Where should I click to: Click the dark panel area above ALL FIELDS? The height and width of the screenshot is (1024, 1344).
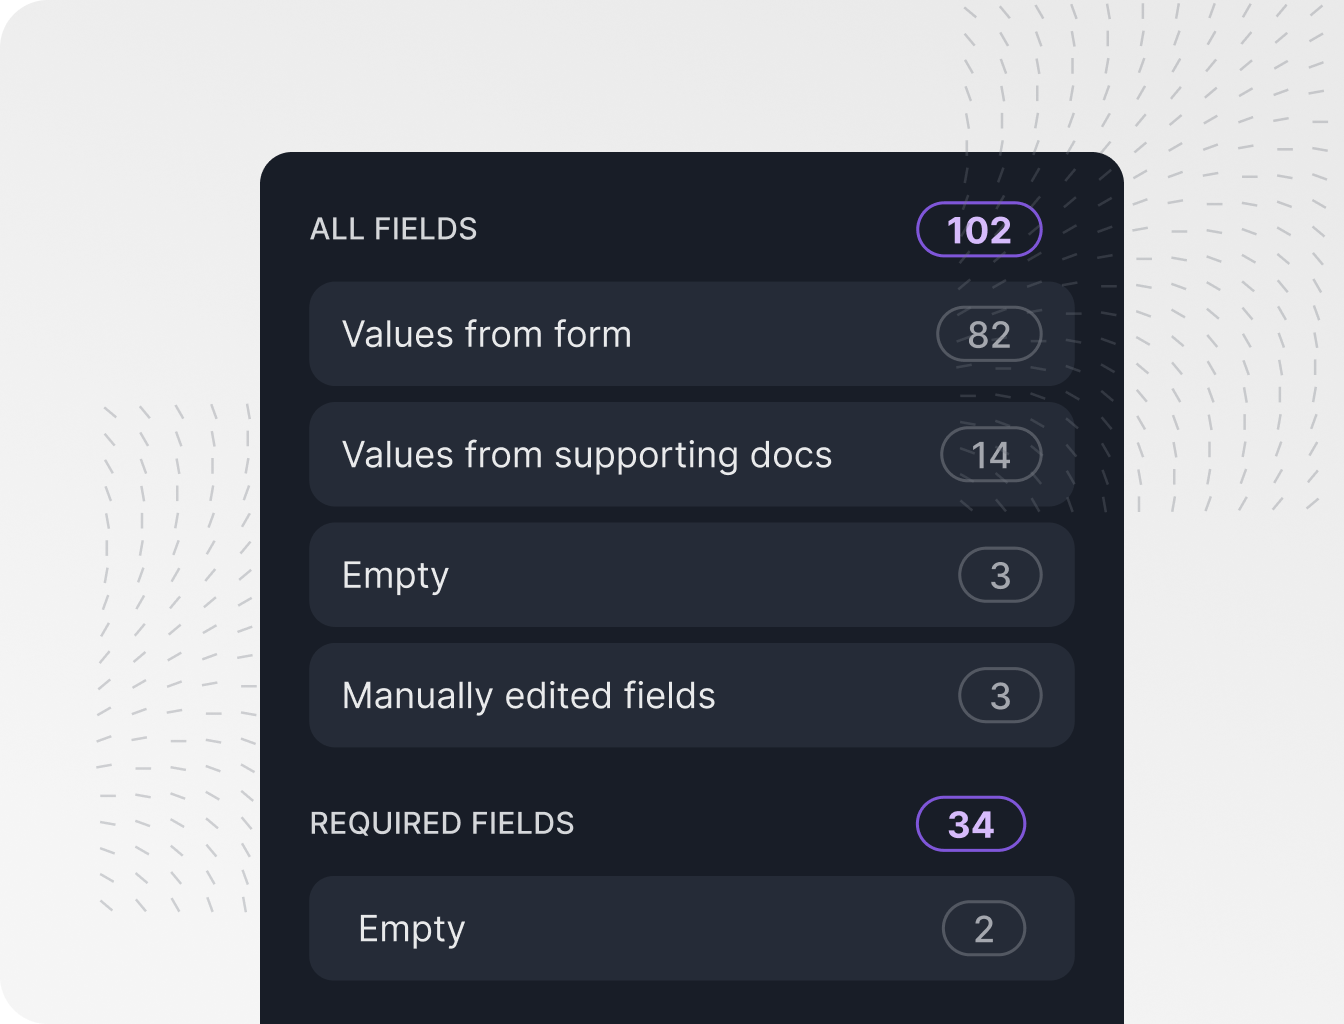[x=690, y=178]
